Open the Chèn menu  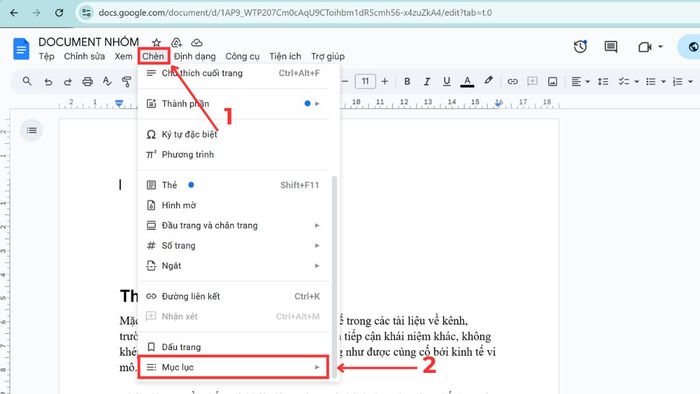pos(153,56)
